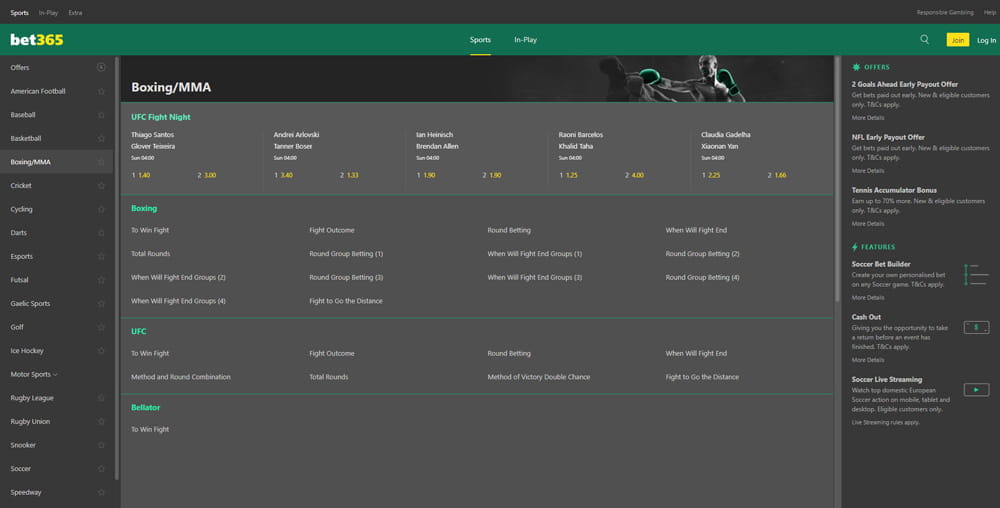Favourite American Football with its star
Viewport: 1000px width, 508px height.
coord(101,91)
